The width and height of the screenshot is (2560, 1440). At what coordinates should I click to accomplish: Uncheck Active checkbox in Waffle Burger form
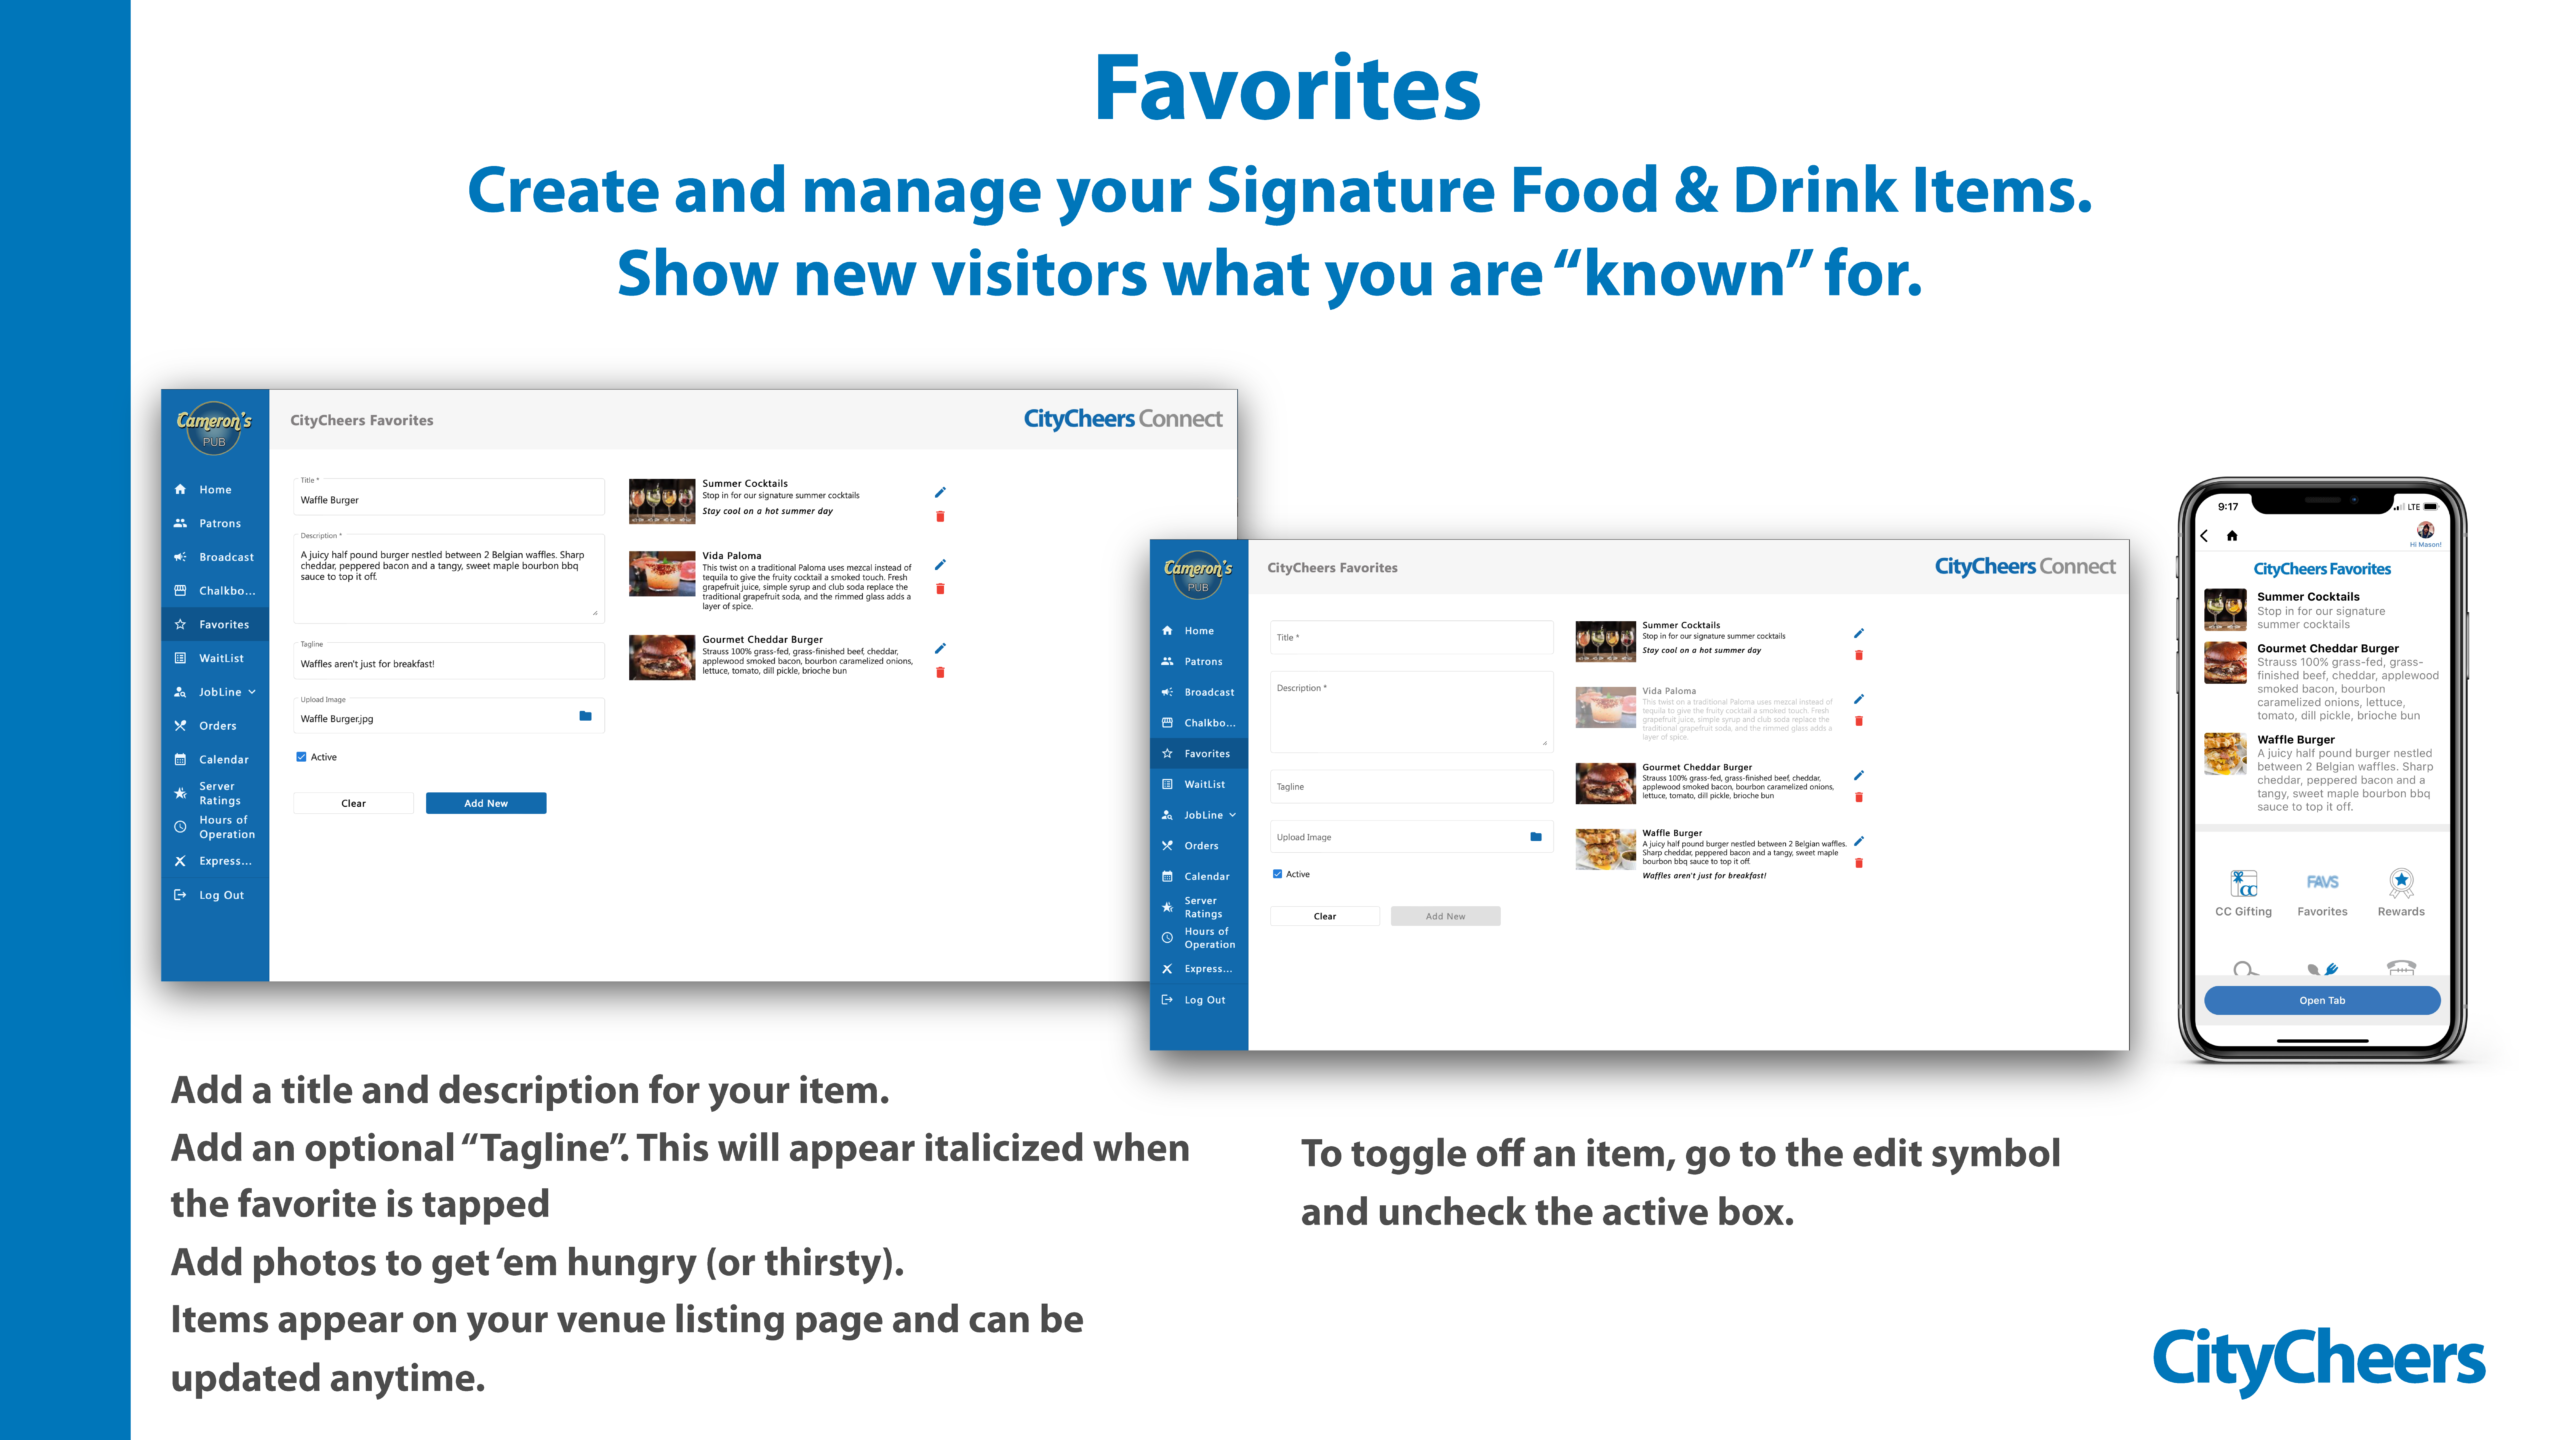(301, 757)
